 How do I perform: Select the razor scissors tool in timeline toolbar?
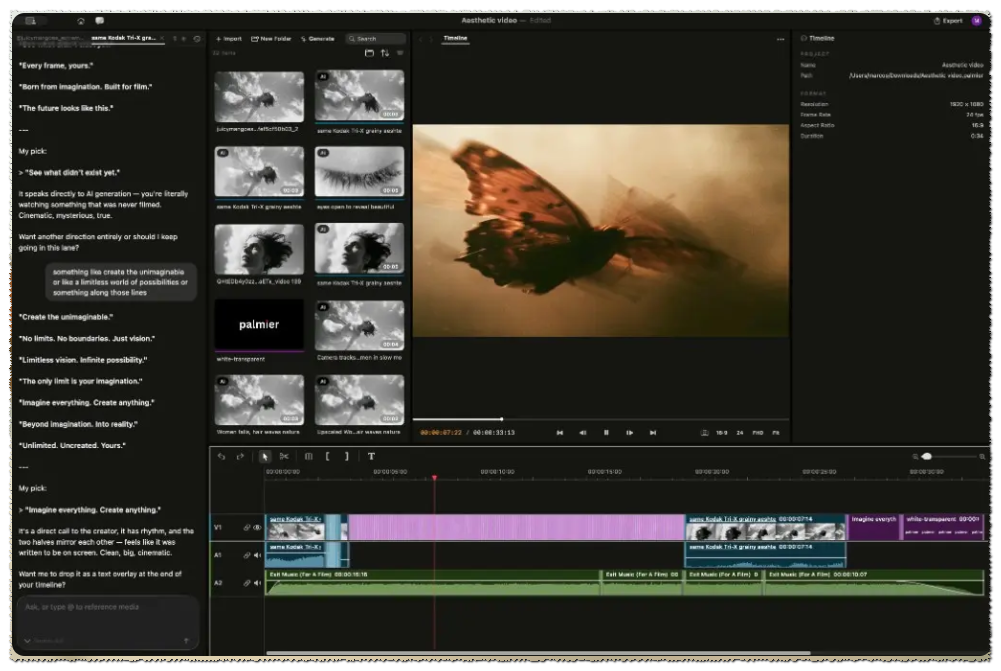pyautogui.click(x=284, y=456)
